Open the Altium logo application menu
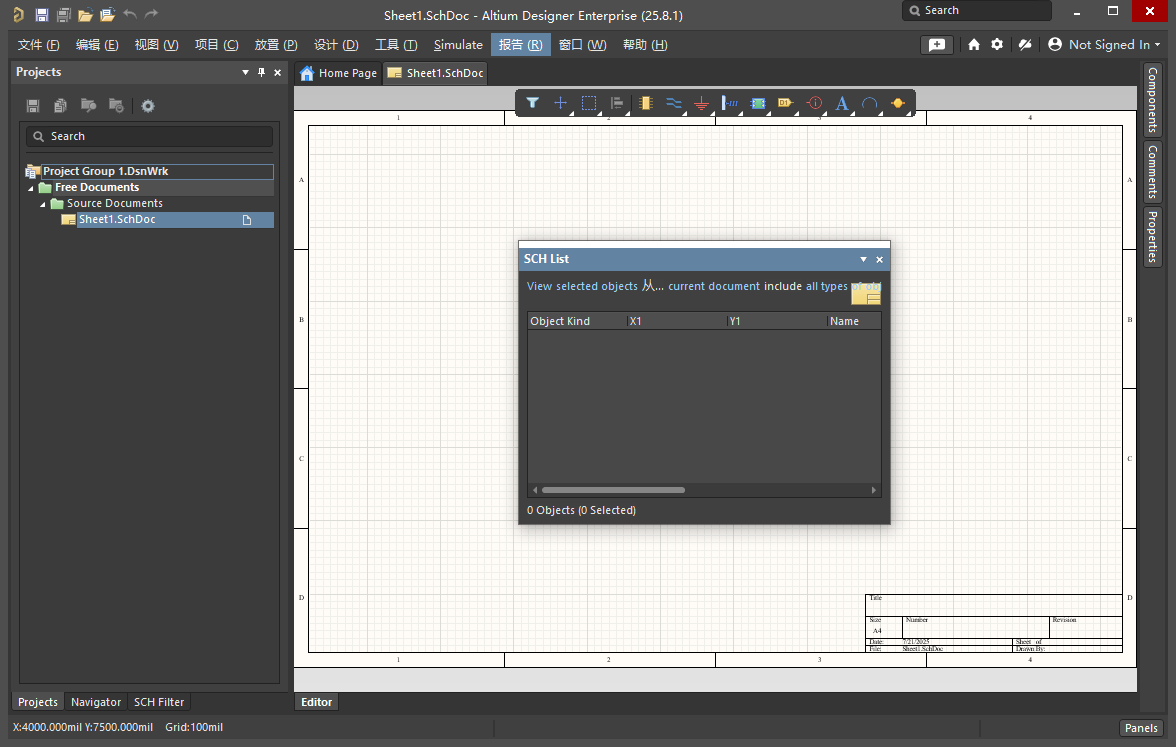 point(19,14)
